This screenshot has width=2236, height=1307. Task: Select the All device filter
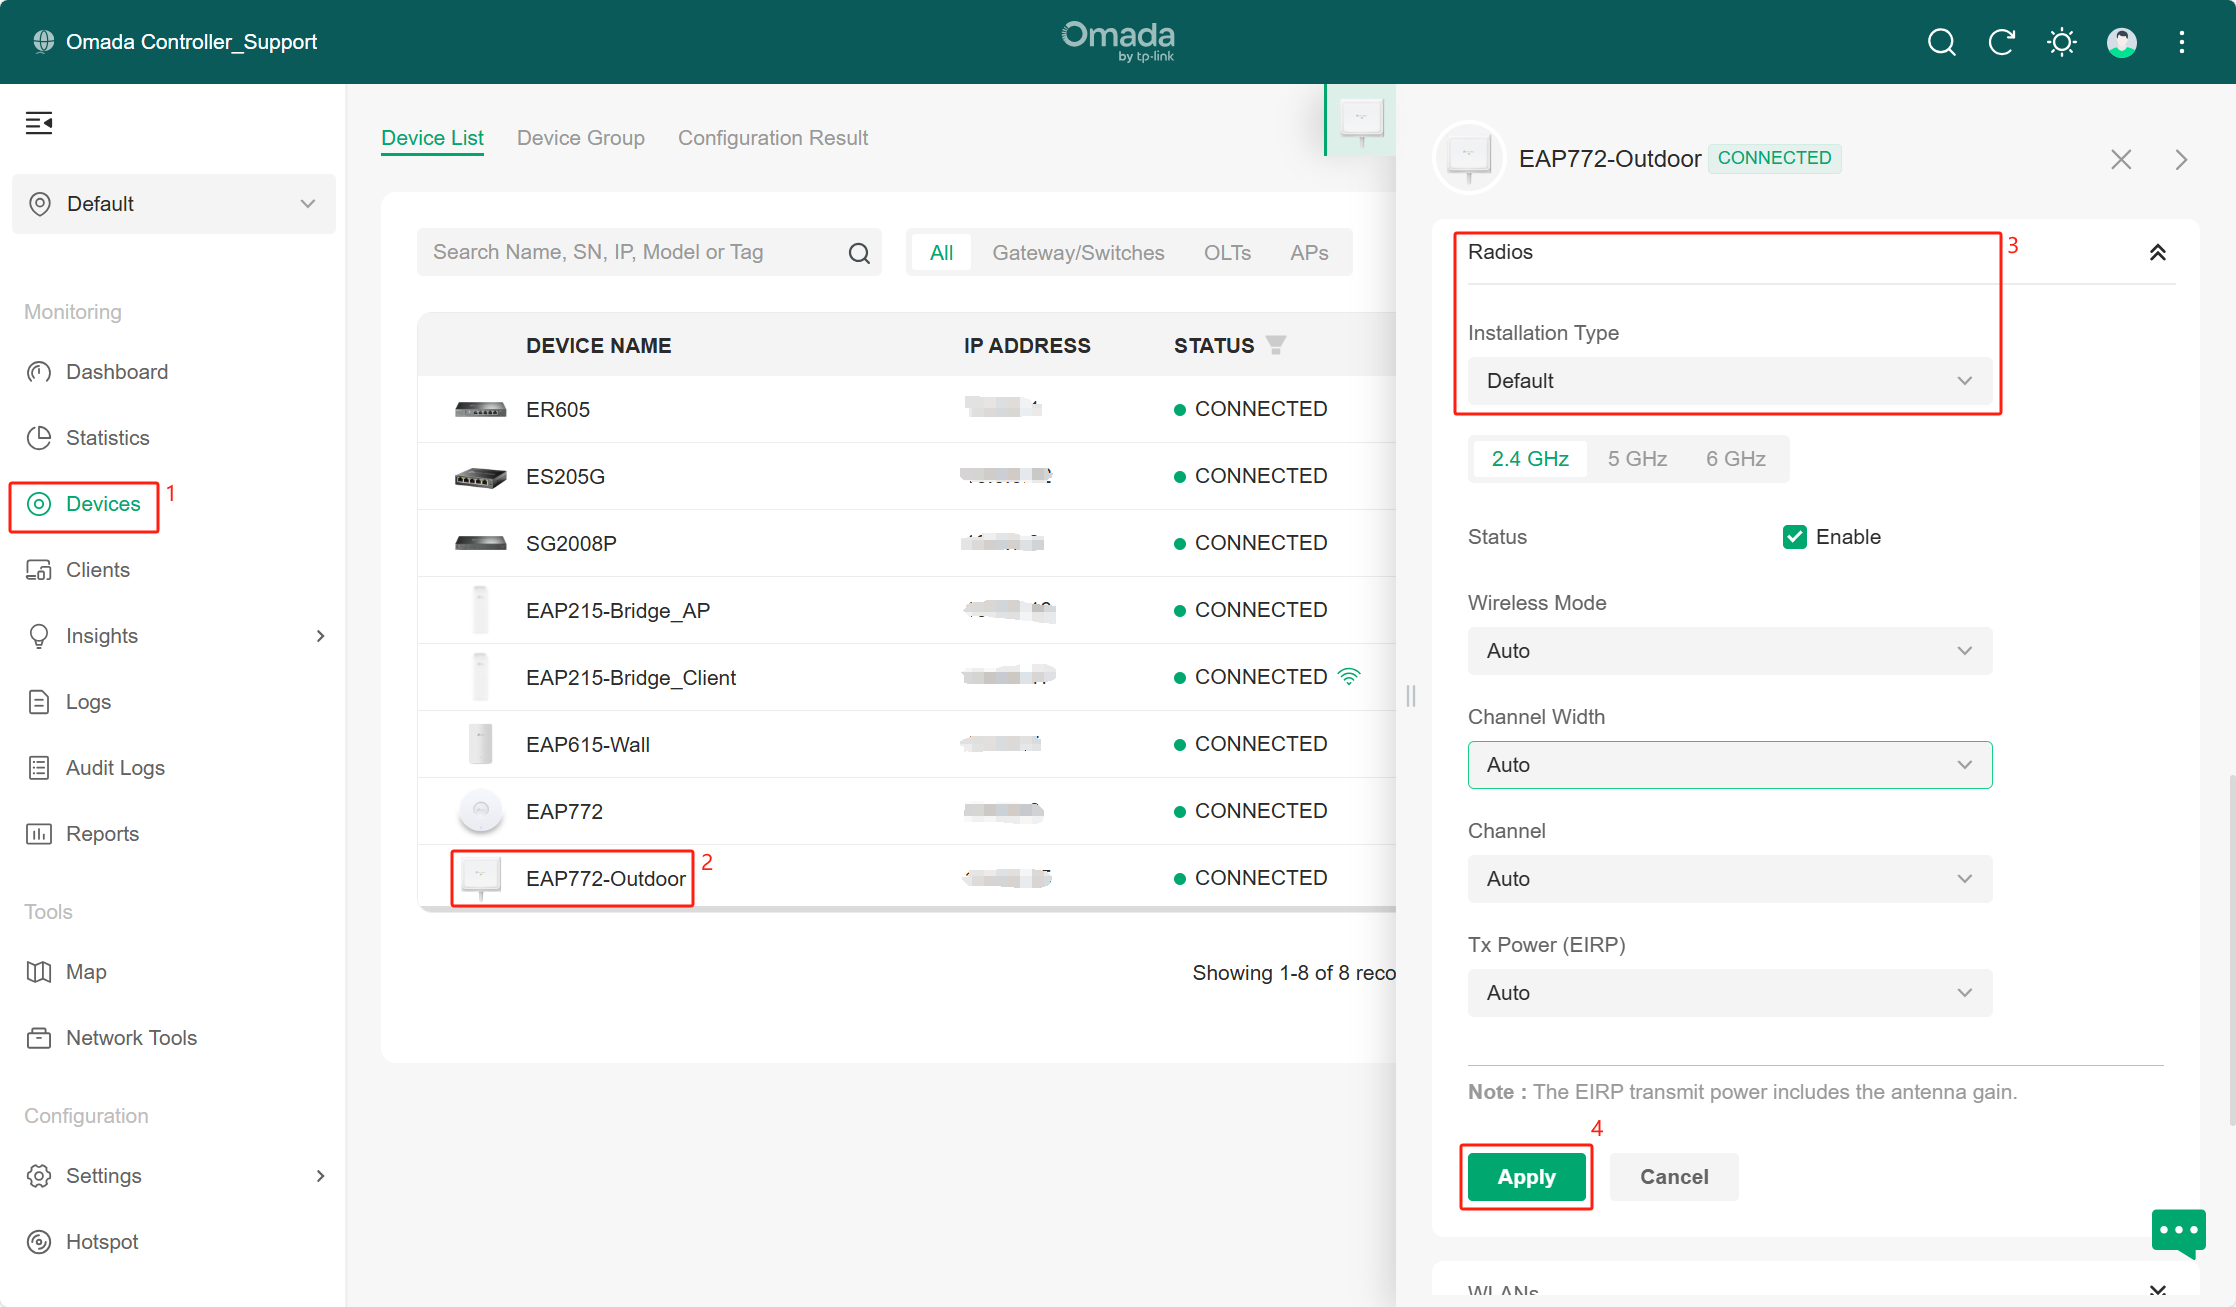(x=941, y=253)
